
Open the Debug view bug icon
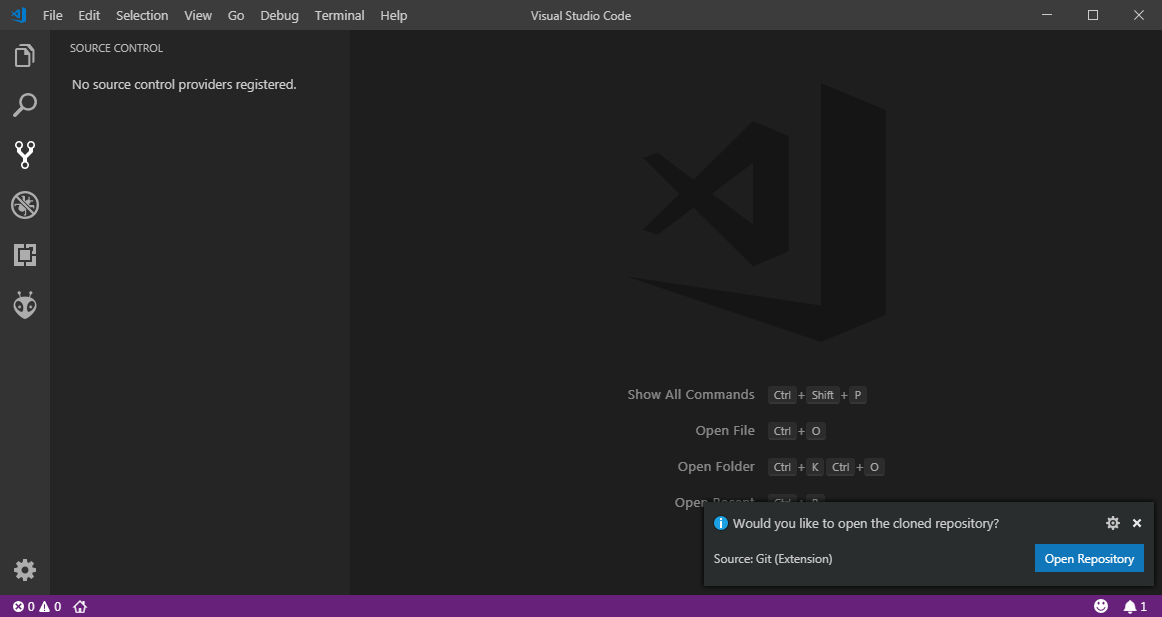pos(24,205)
